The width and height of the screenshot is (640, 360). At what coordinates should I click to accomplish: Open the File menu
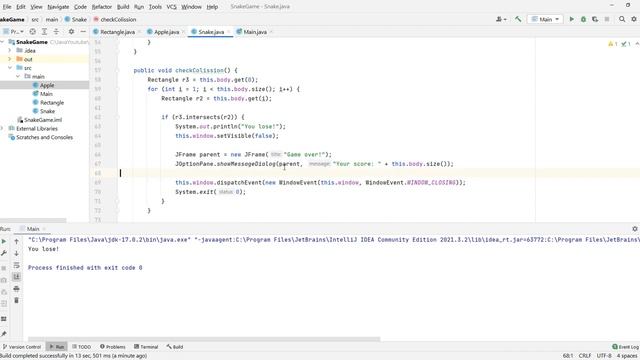pyautogui.click(x=7, y=7)
